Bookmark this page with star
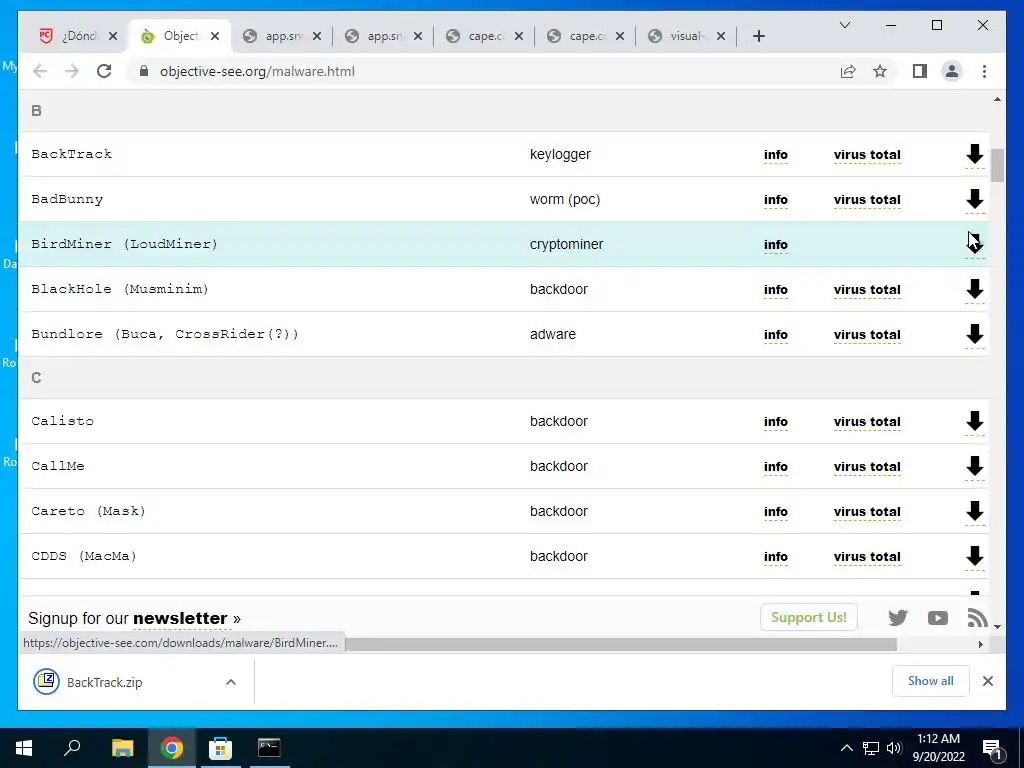The width and height of the screenshot is (1024, 768). point(880,71)
